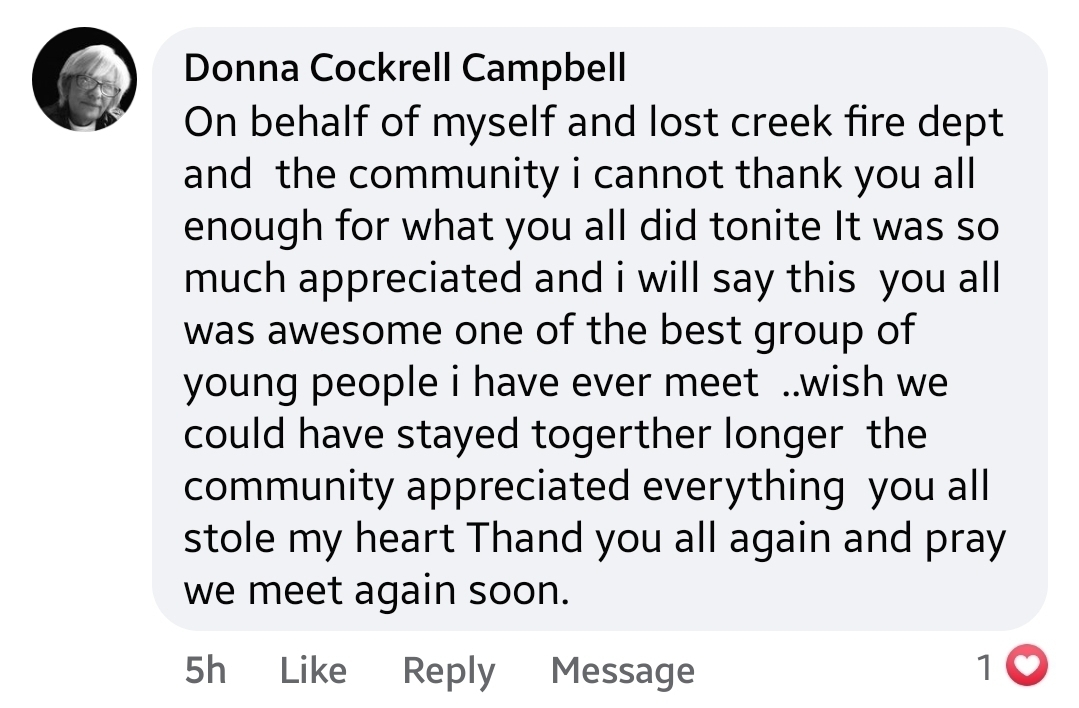Click the commenter name Donna Cockrell Campbell
Viewport: 1079px width, 708px height.
click(405, 68)
